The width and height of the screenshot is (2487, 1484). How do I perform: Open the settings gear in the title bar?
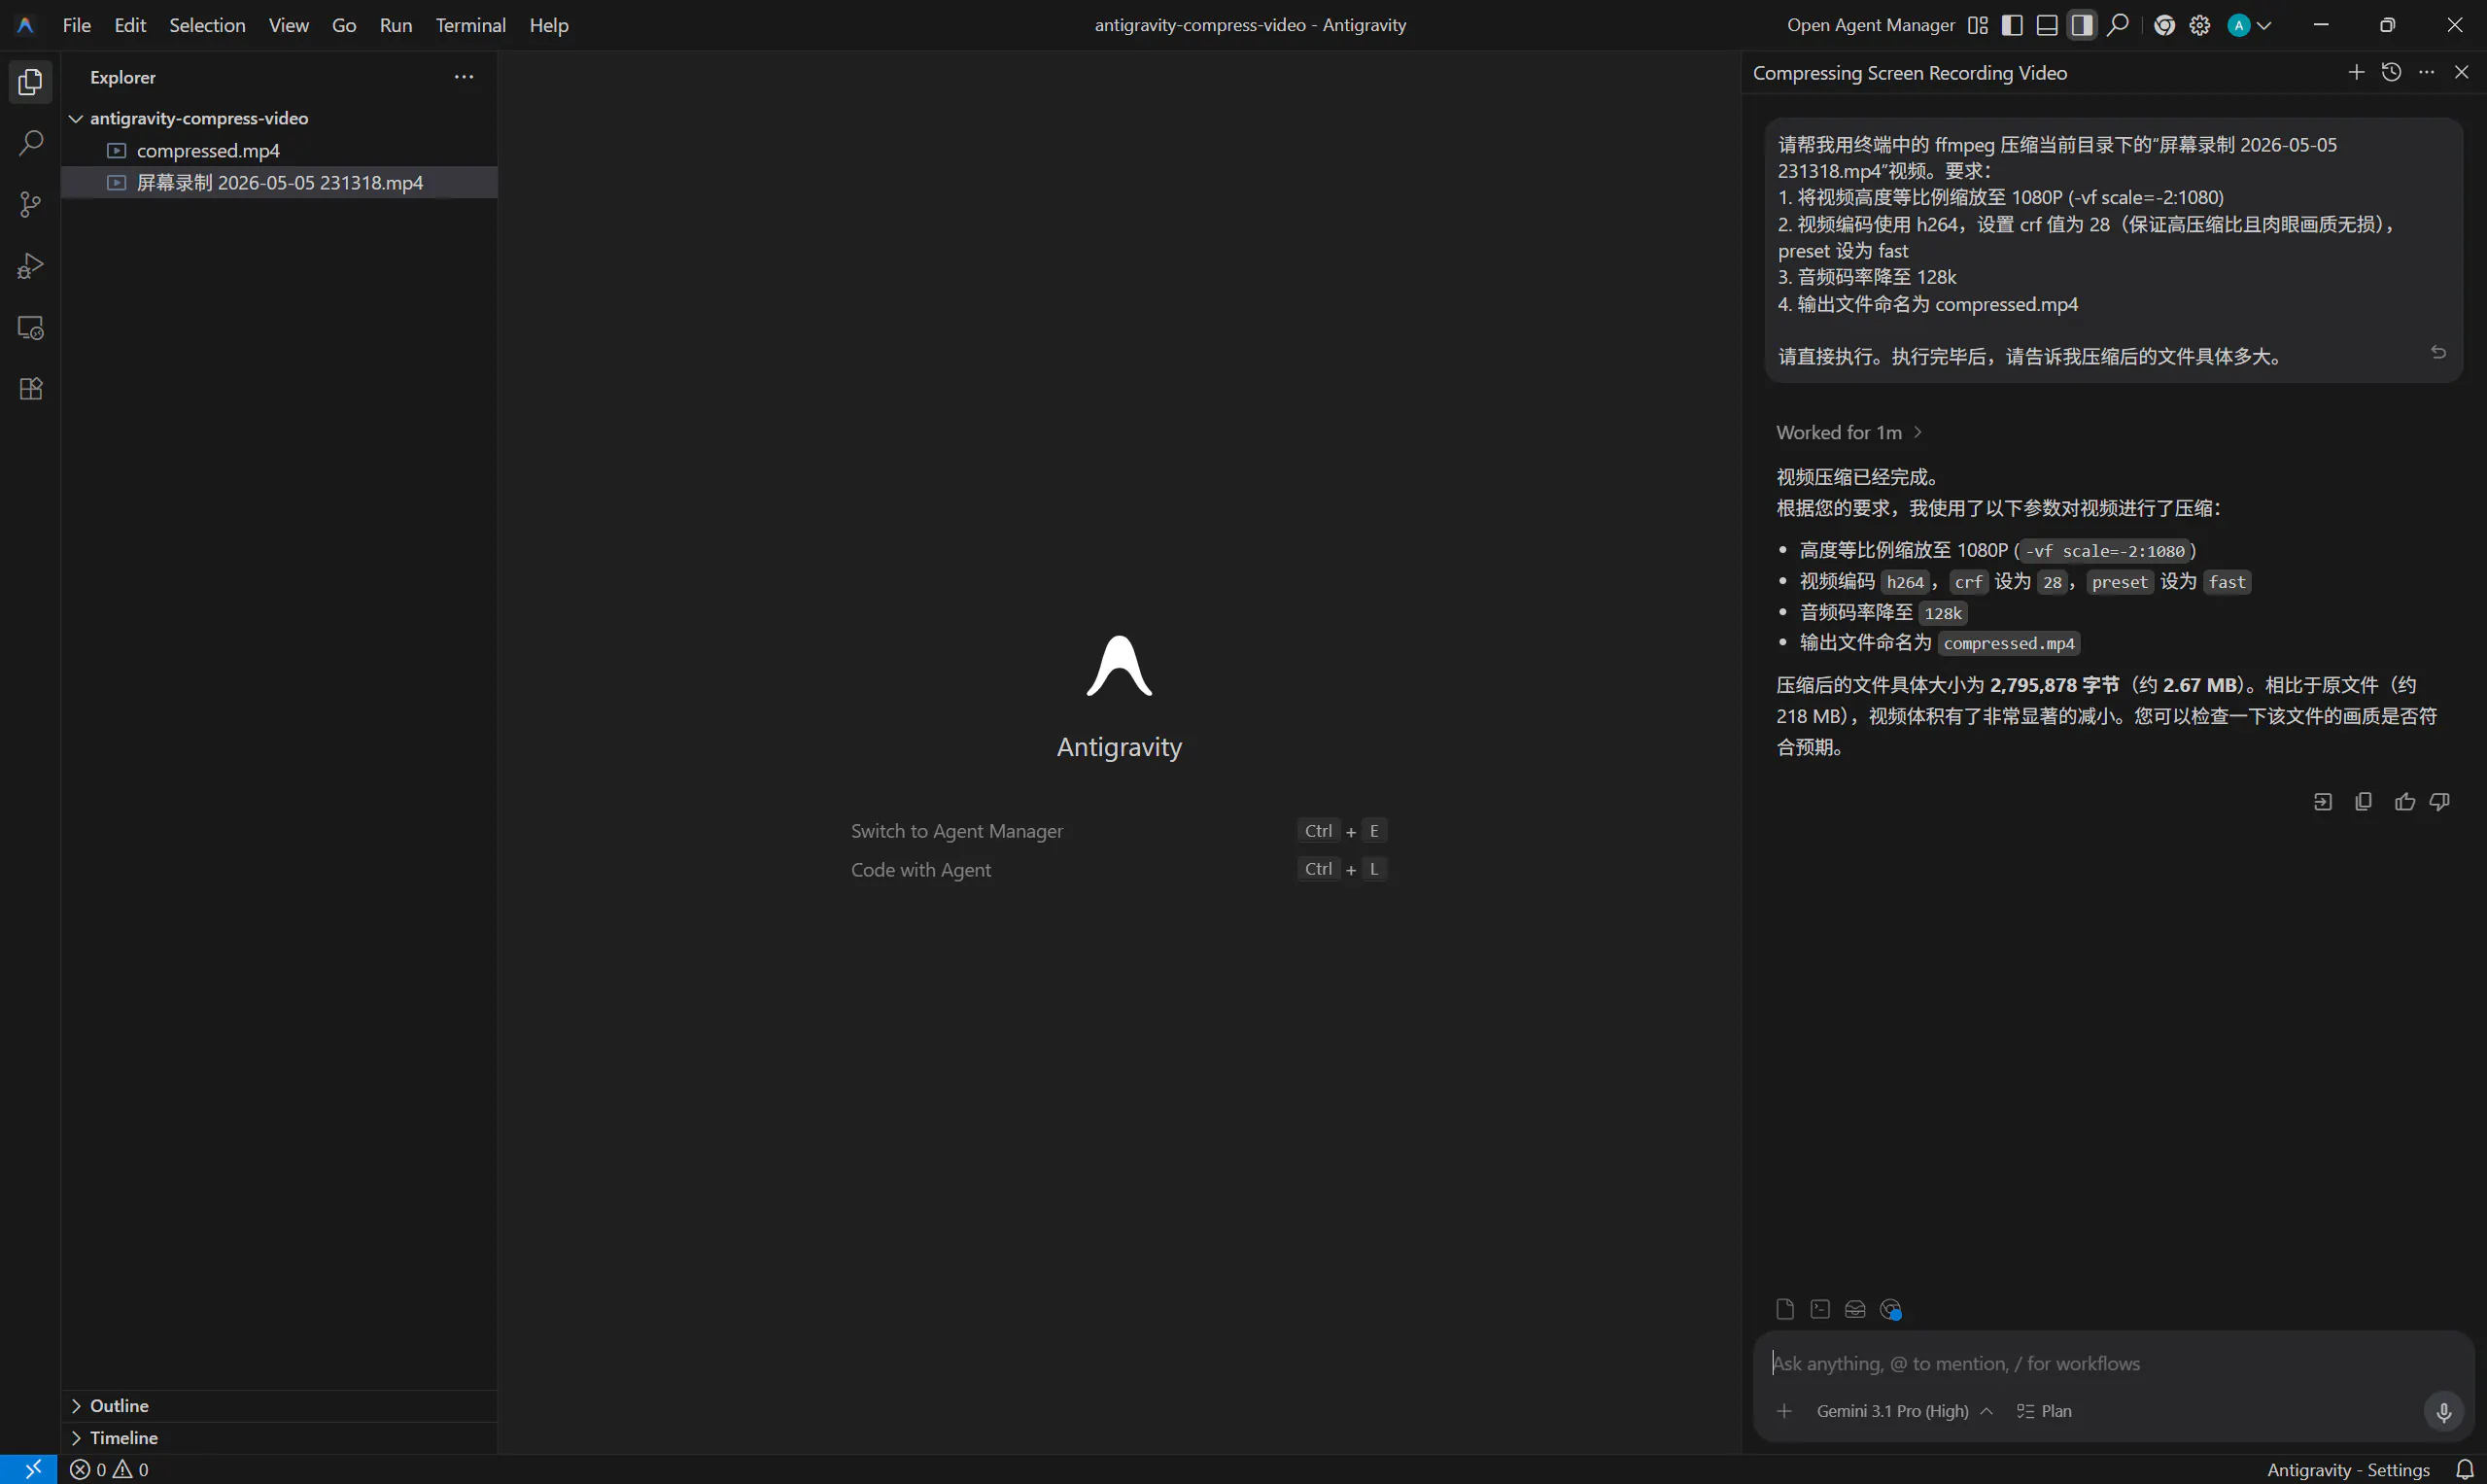pyautogui.click(x=2199, y=25)
